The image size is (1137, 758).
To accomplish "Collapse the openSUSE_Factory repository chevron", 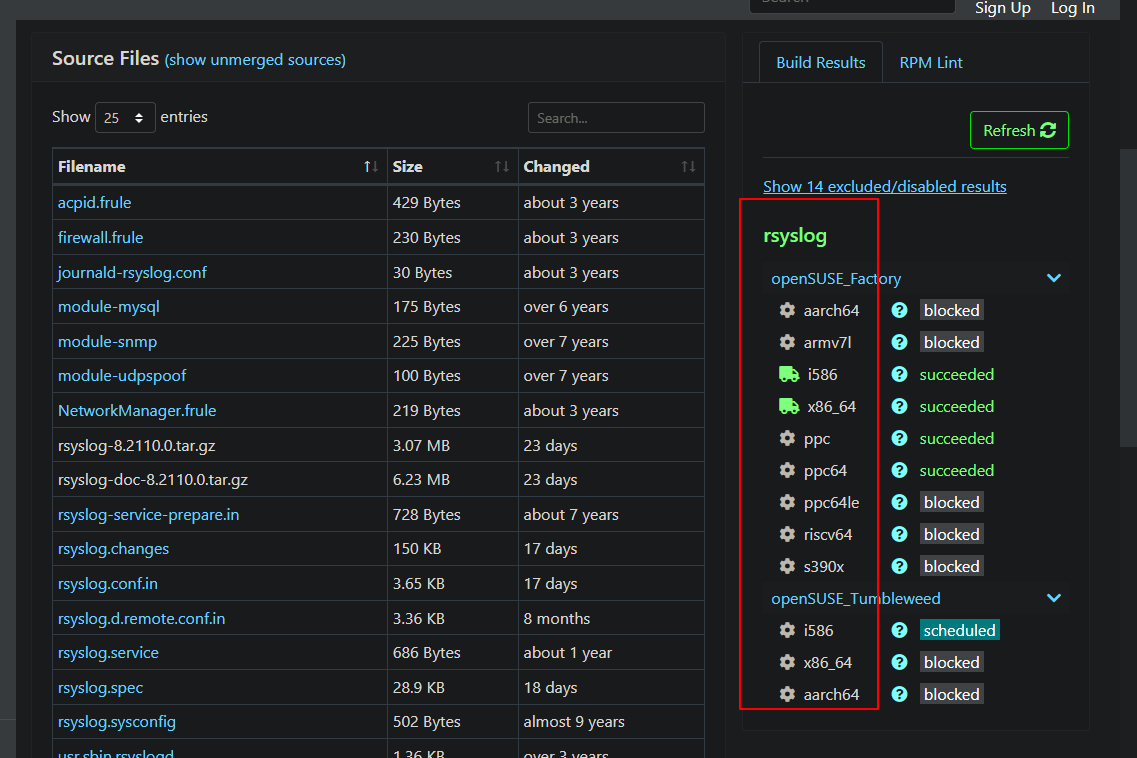I will 1053,278.
